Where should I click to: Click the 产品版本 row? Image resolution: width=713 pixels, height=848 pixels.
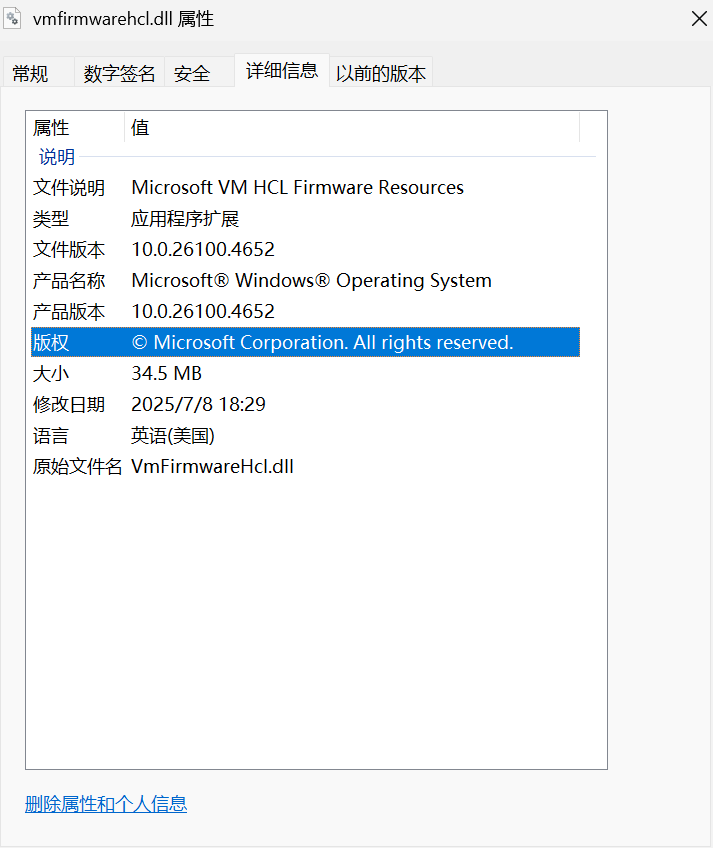[68, 311]
